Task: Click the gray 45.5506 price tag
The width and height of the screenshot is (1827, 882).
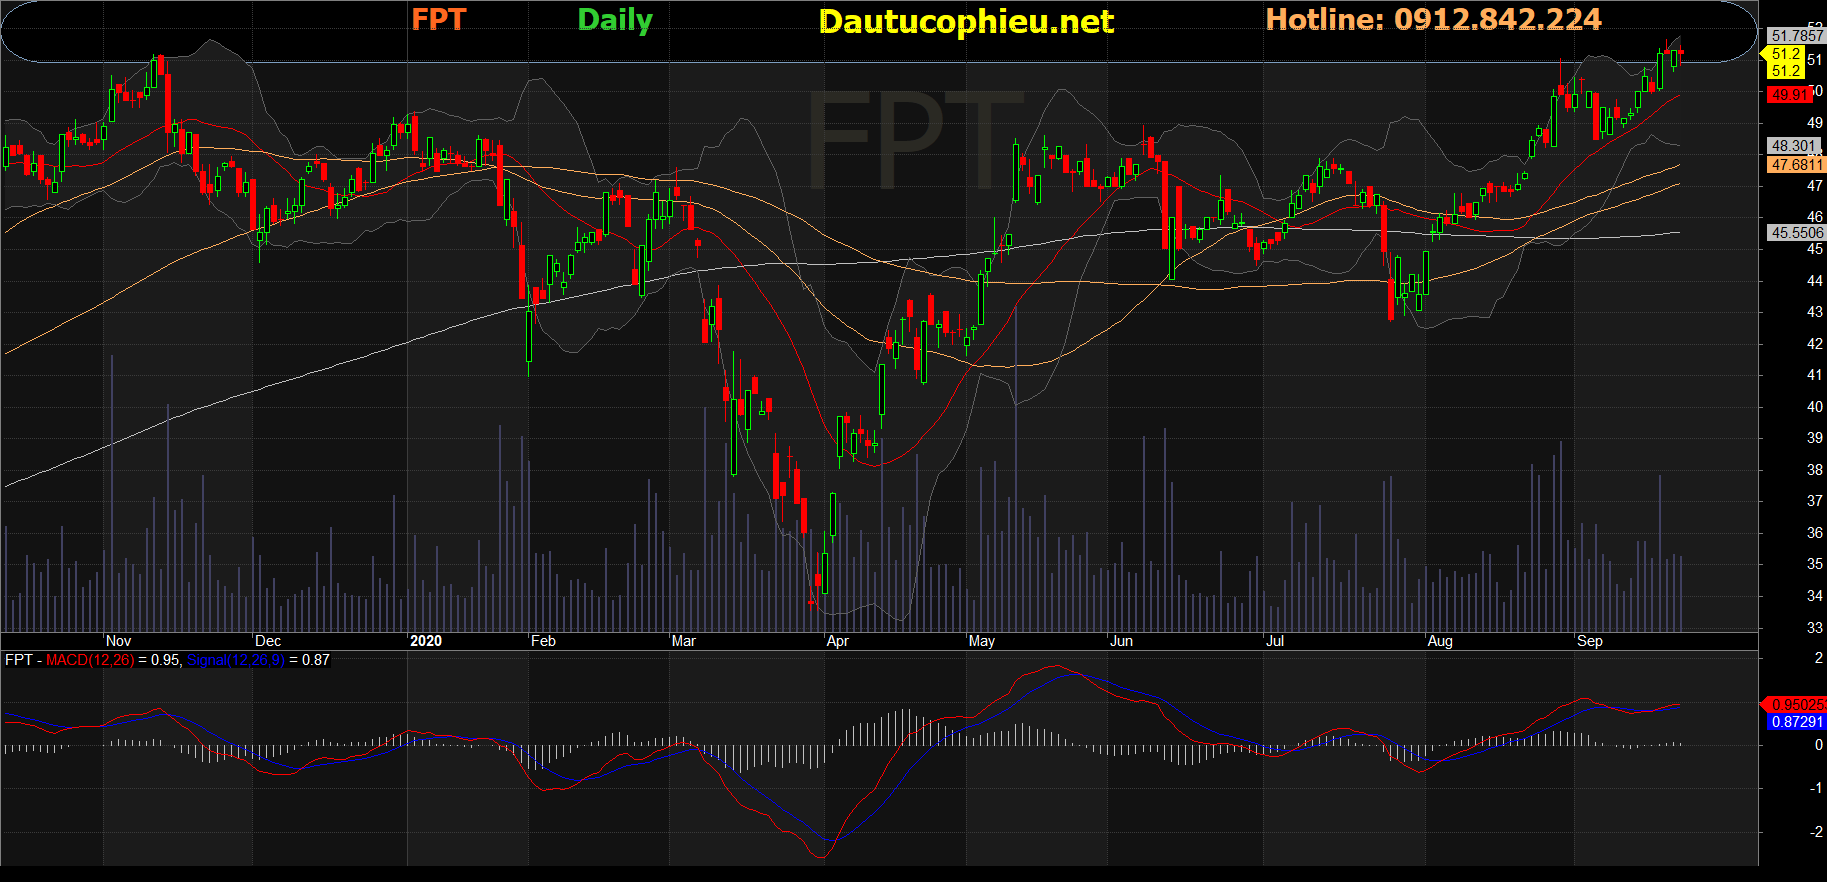Action: tap(1796, 233)
